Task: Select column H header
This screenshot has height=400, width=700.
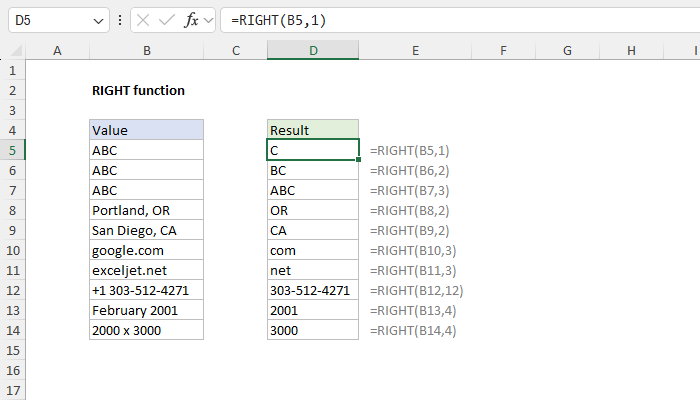Action: coord(631,50)
